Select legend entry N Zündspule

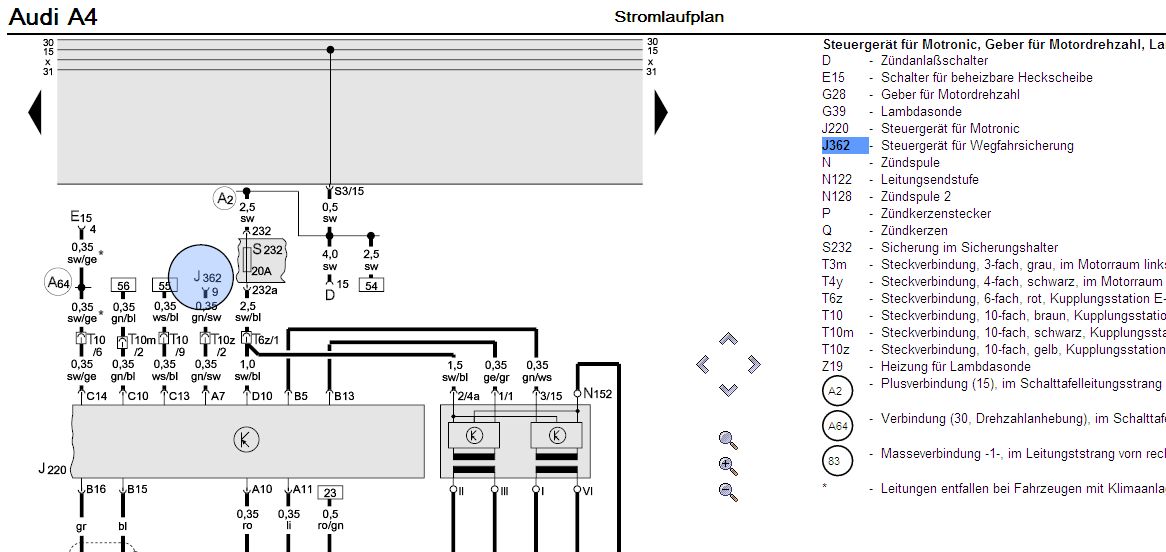click(x=880, y=163)
